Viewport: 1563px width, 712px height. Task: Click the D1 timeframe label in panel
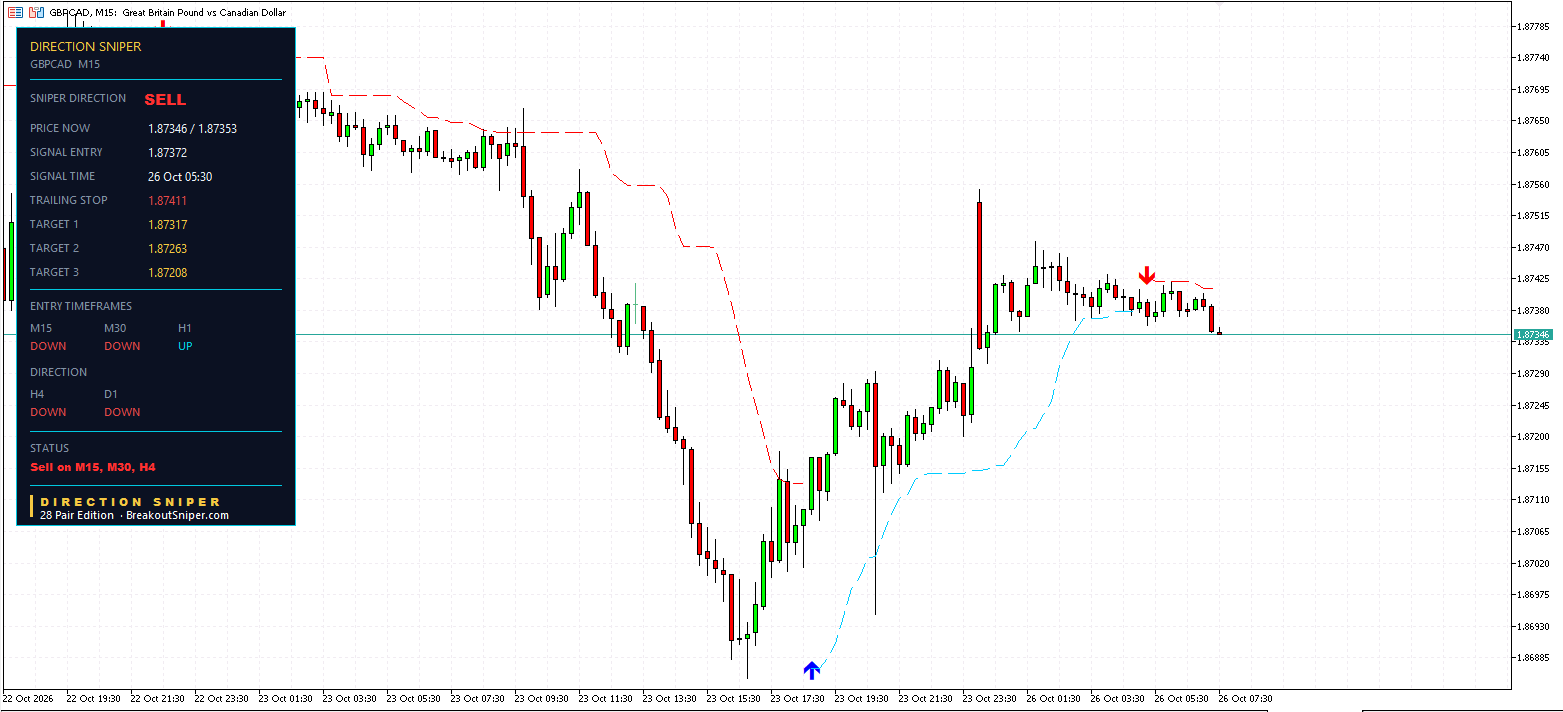[111, 394]
